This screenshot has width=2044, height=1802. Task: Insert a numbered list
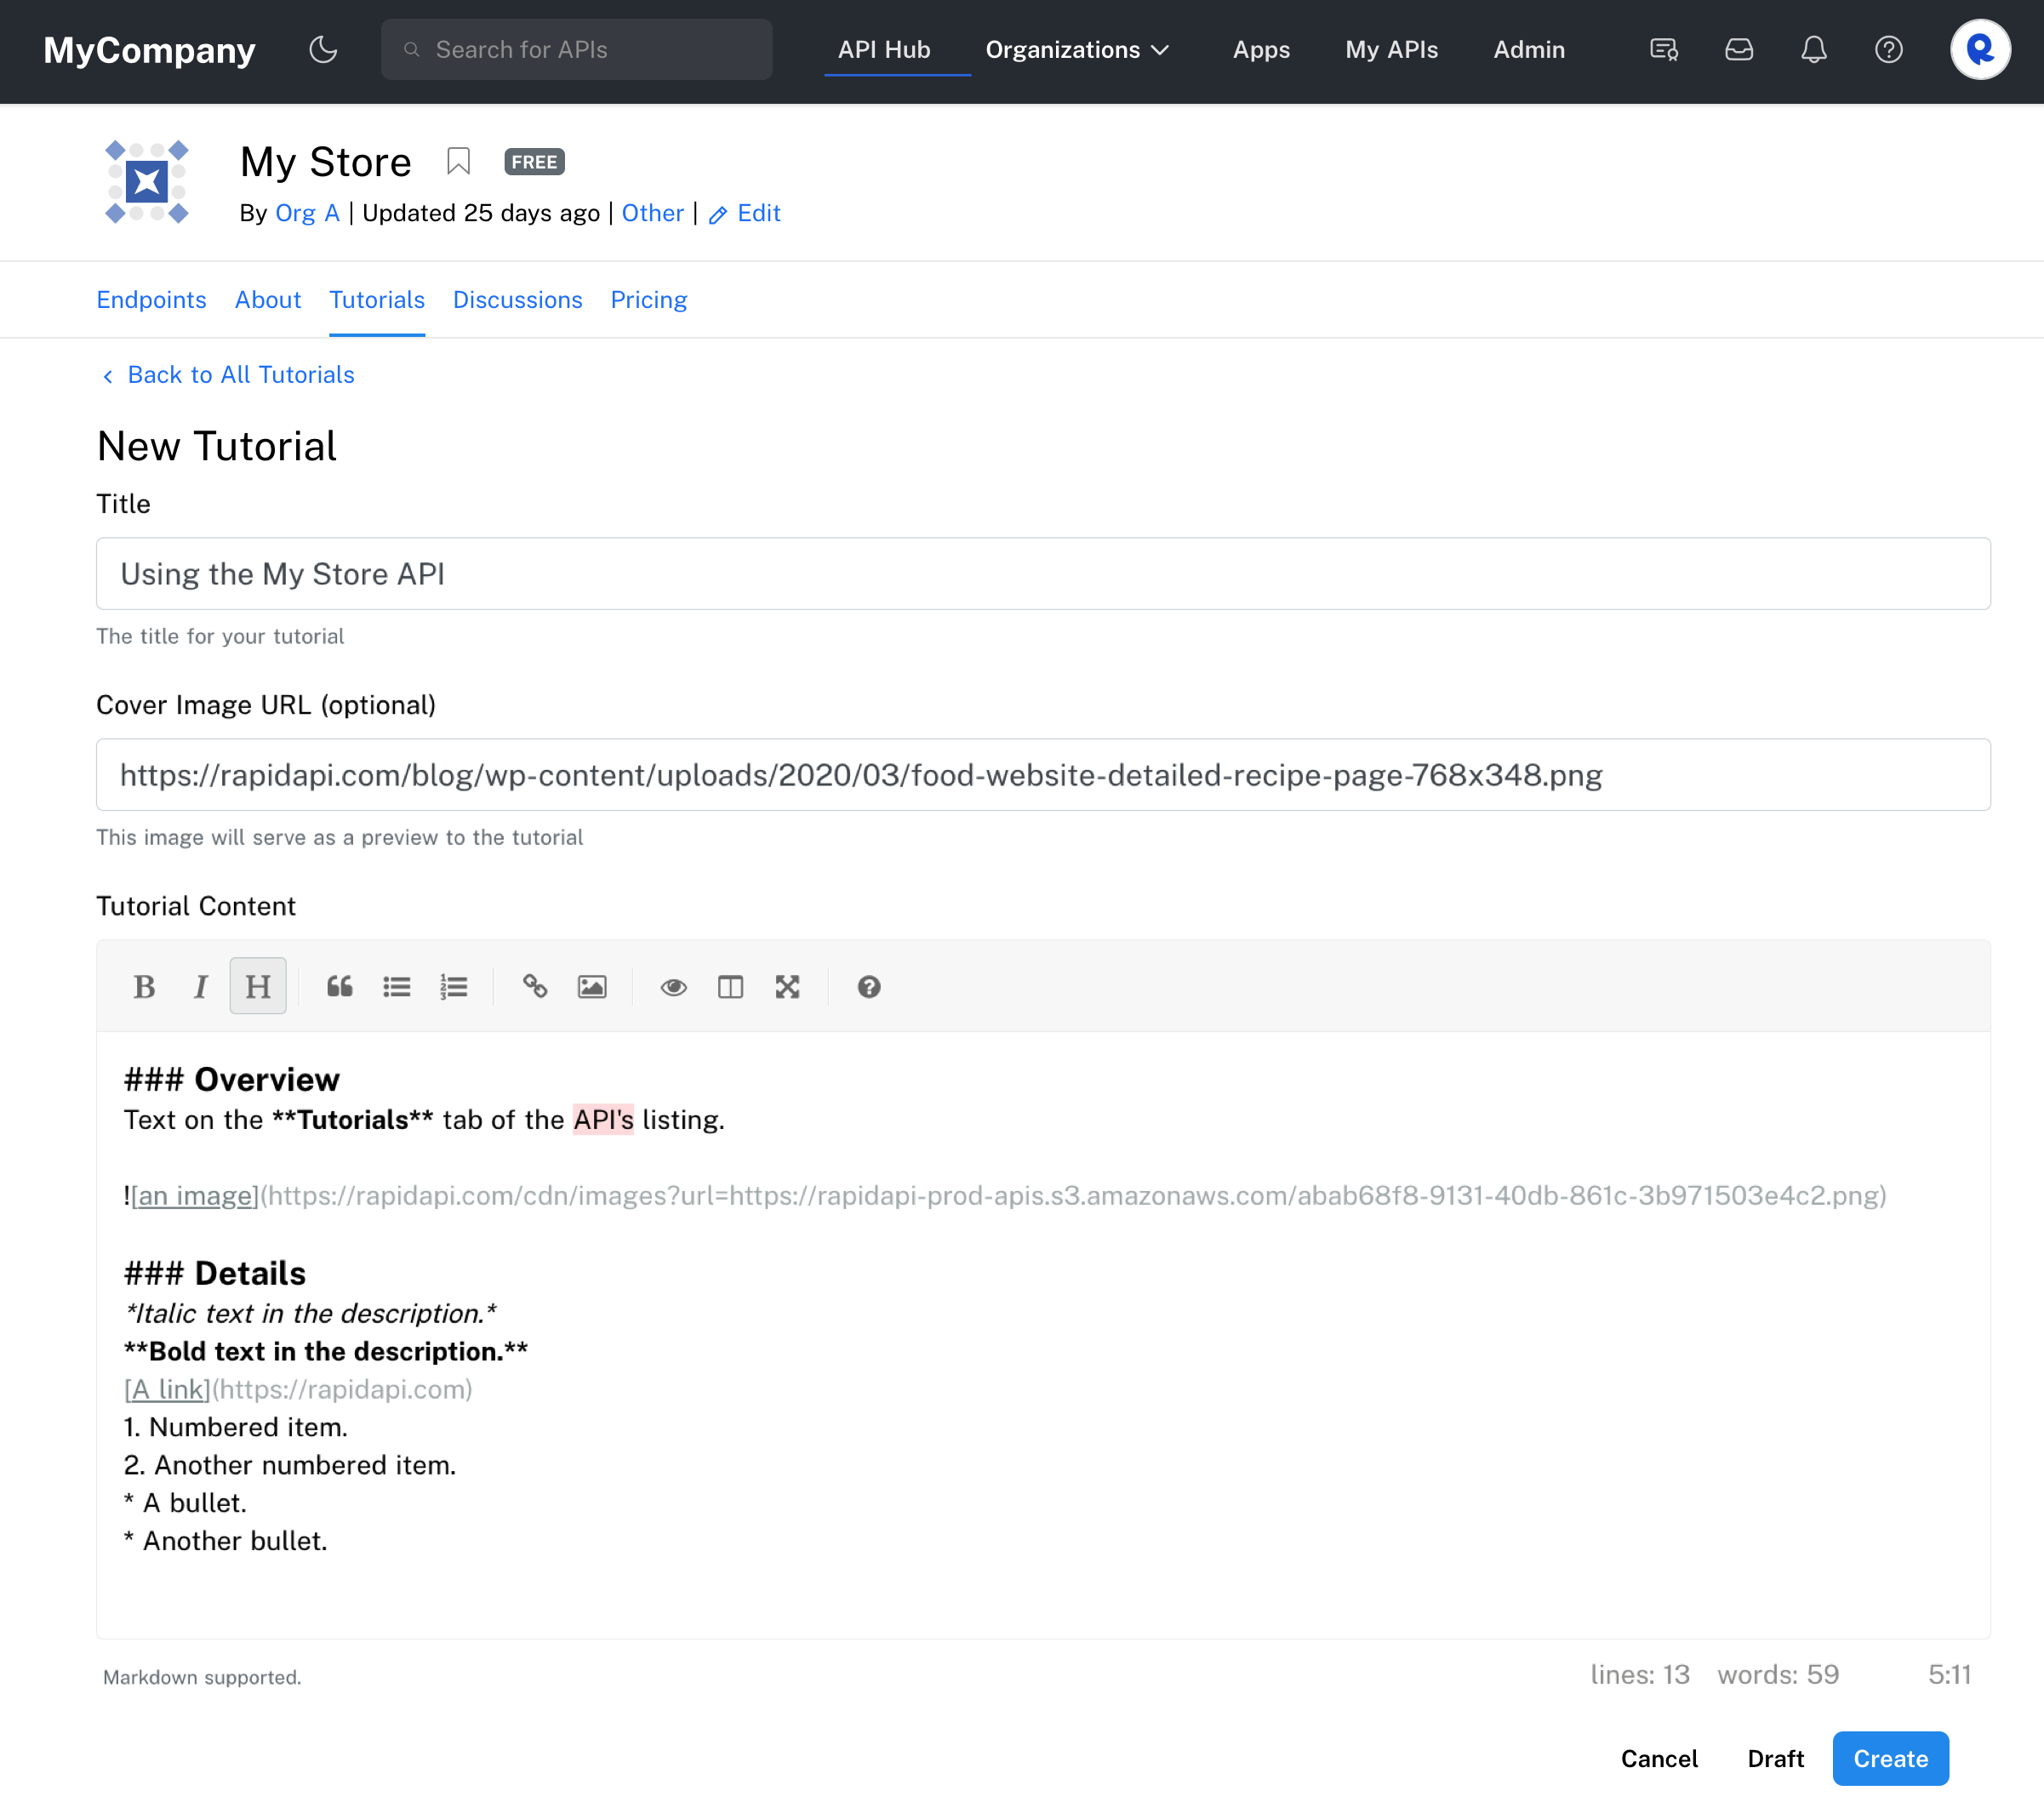454,986
